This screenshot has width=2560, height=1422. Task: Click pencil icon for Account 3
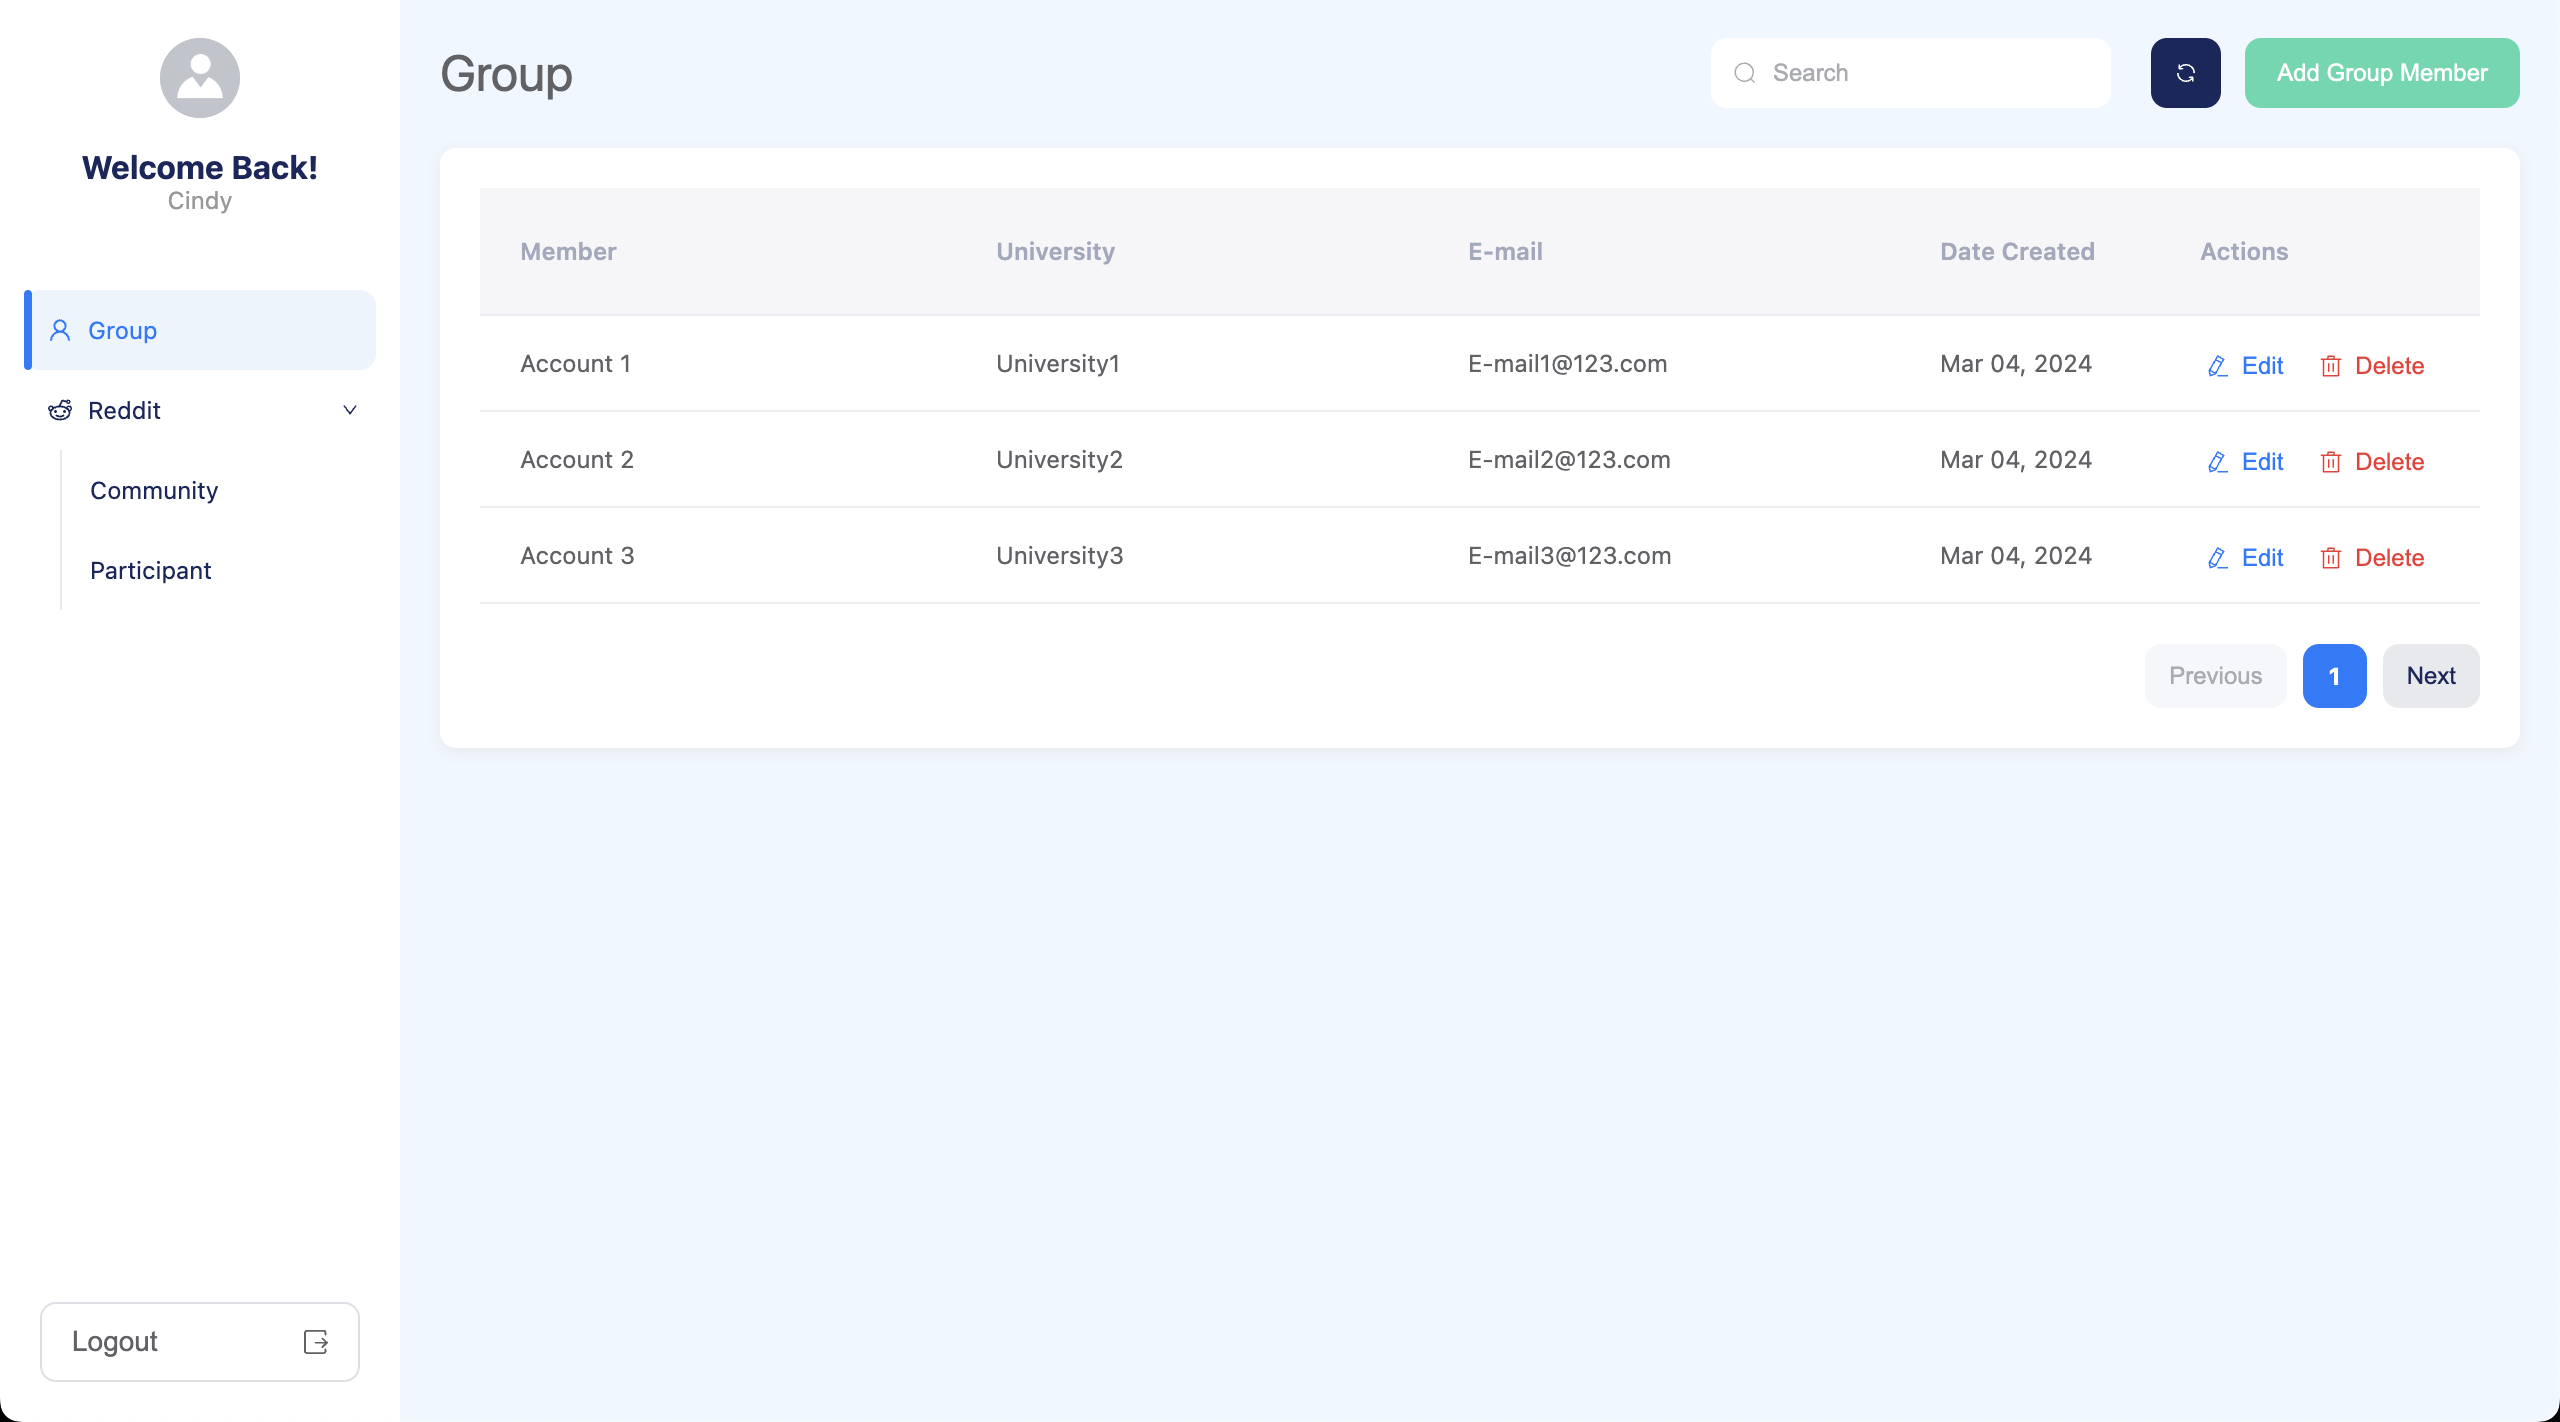[2217, 558]
